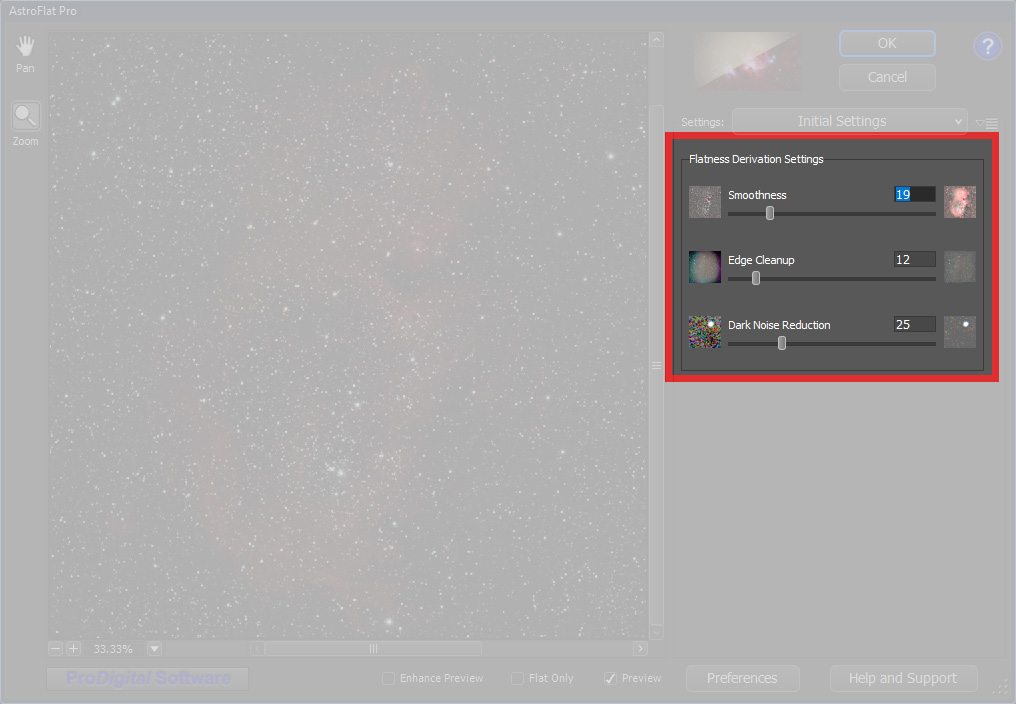The image size is (1016, 704).
Task: Click the Dark Noise Reduction slider handle
Action: pos(781,343)
